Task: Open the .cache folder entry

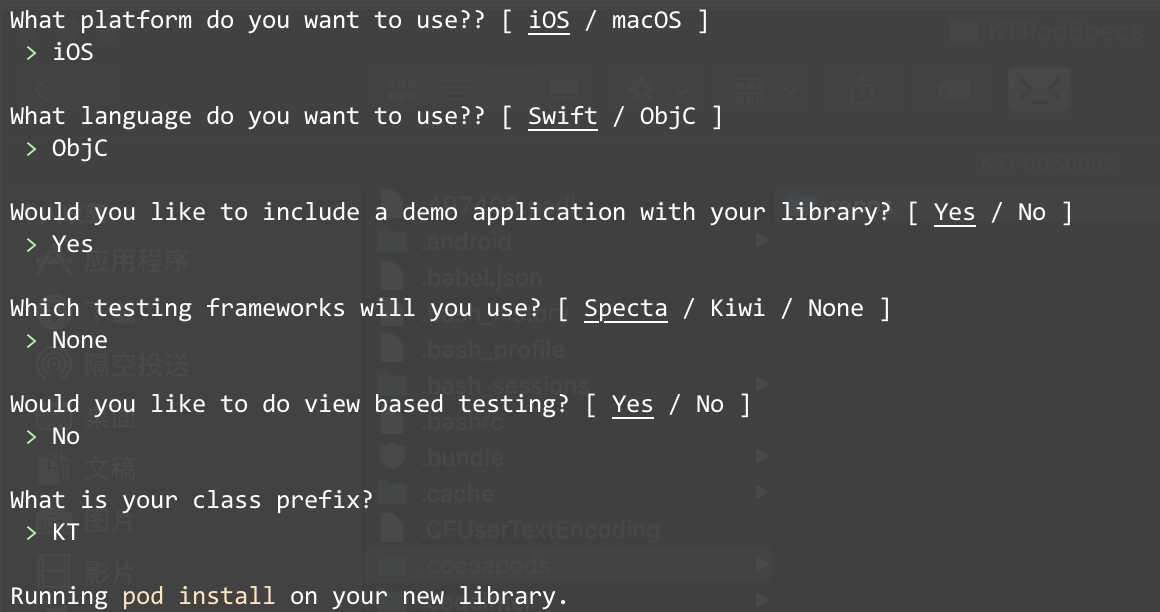Action: [459, 493]
